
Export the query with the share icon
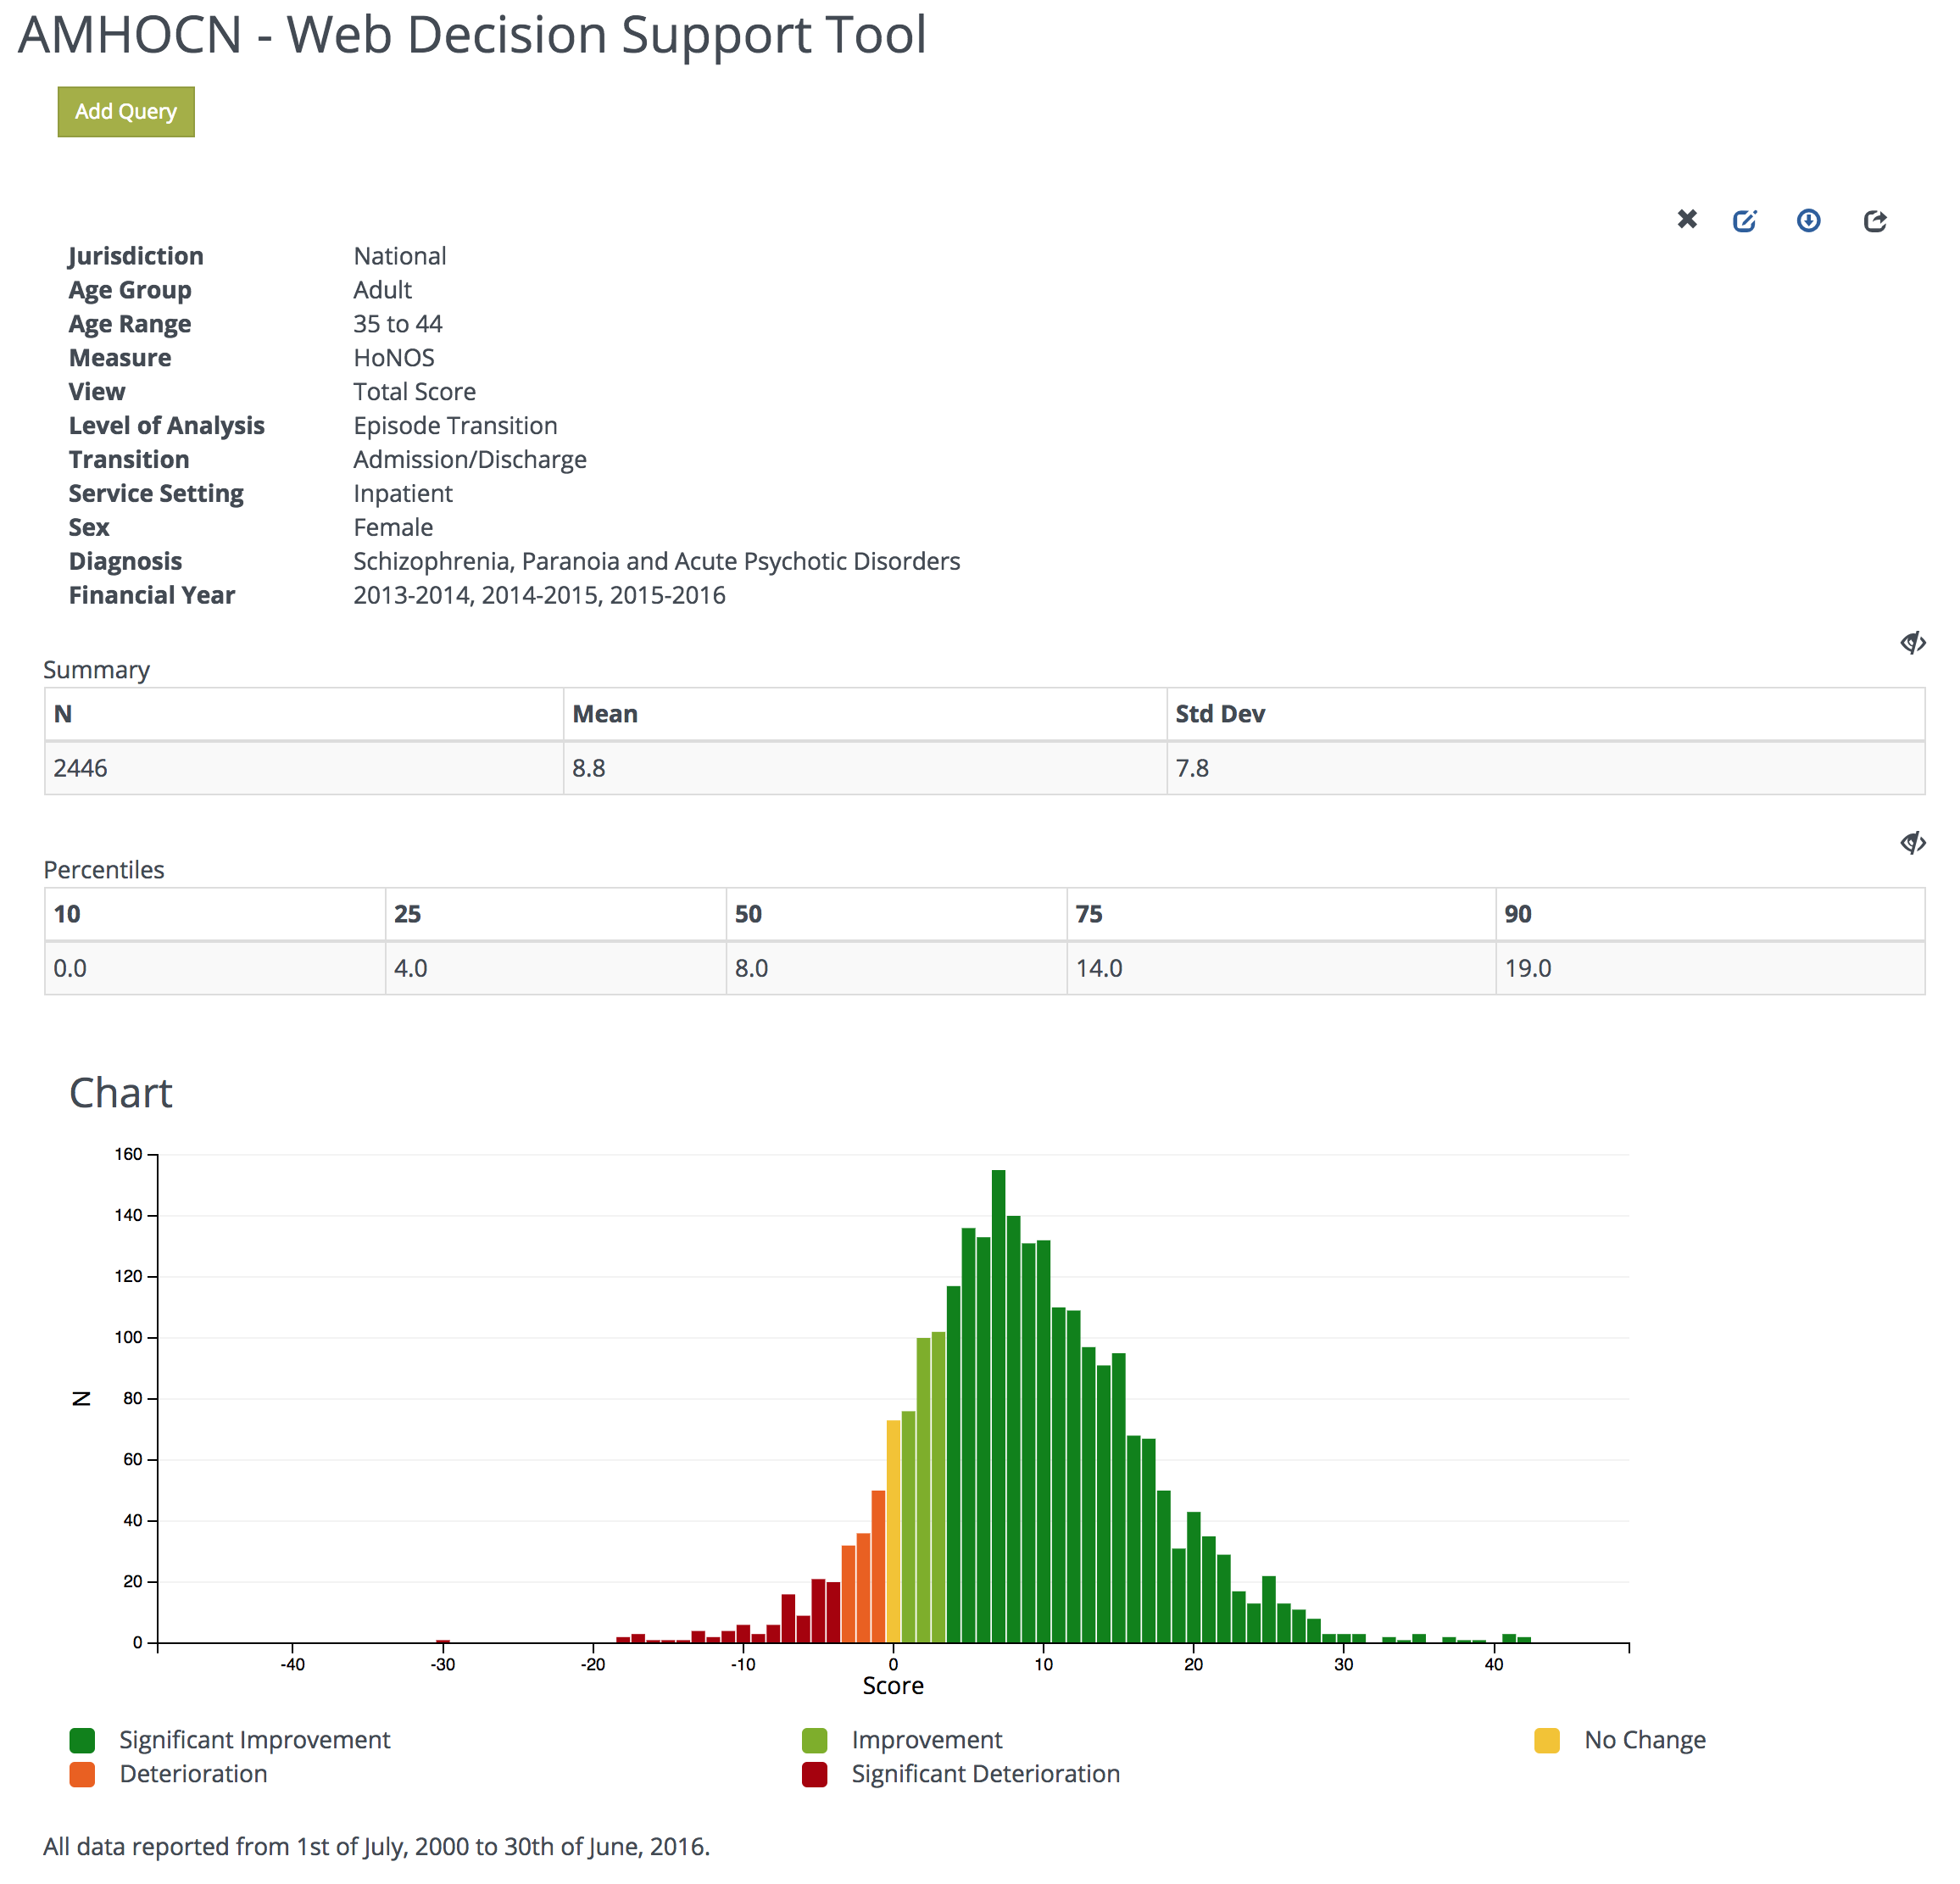click(1876, 220)
